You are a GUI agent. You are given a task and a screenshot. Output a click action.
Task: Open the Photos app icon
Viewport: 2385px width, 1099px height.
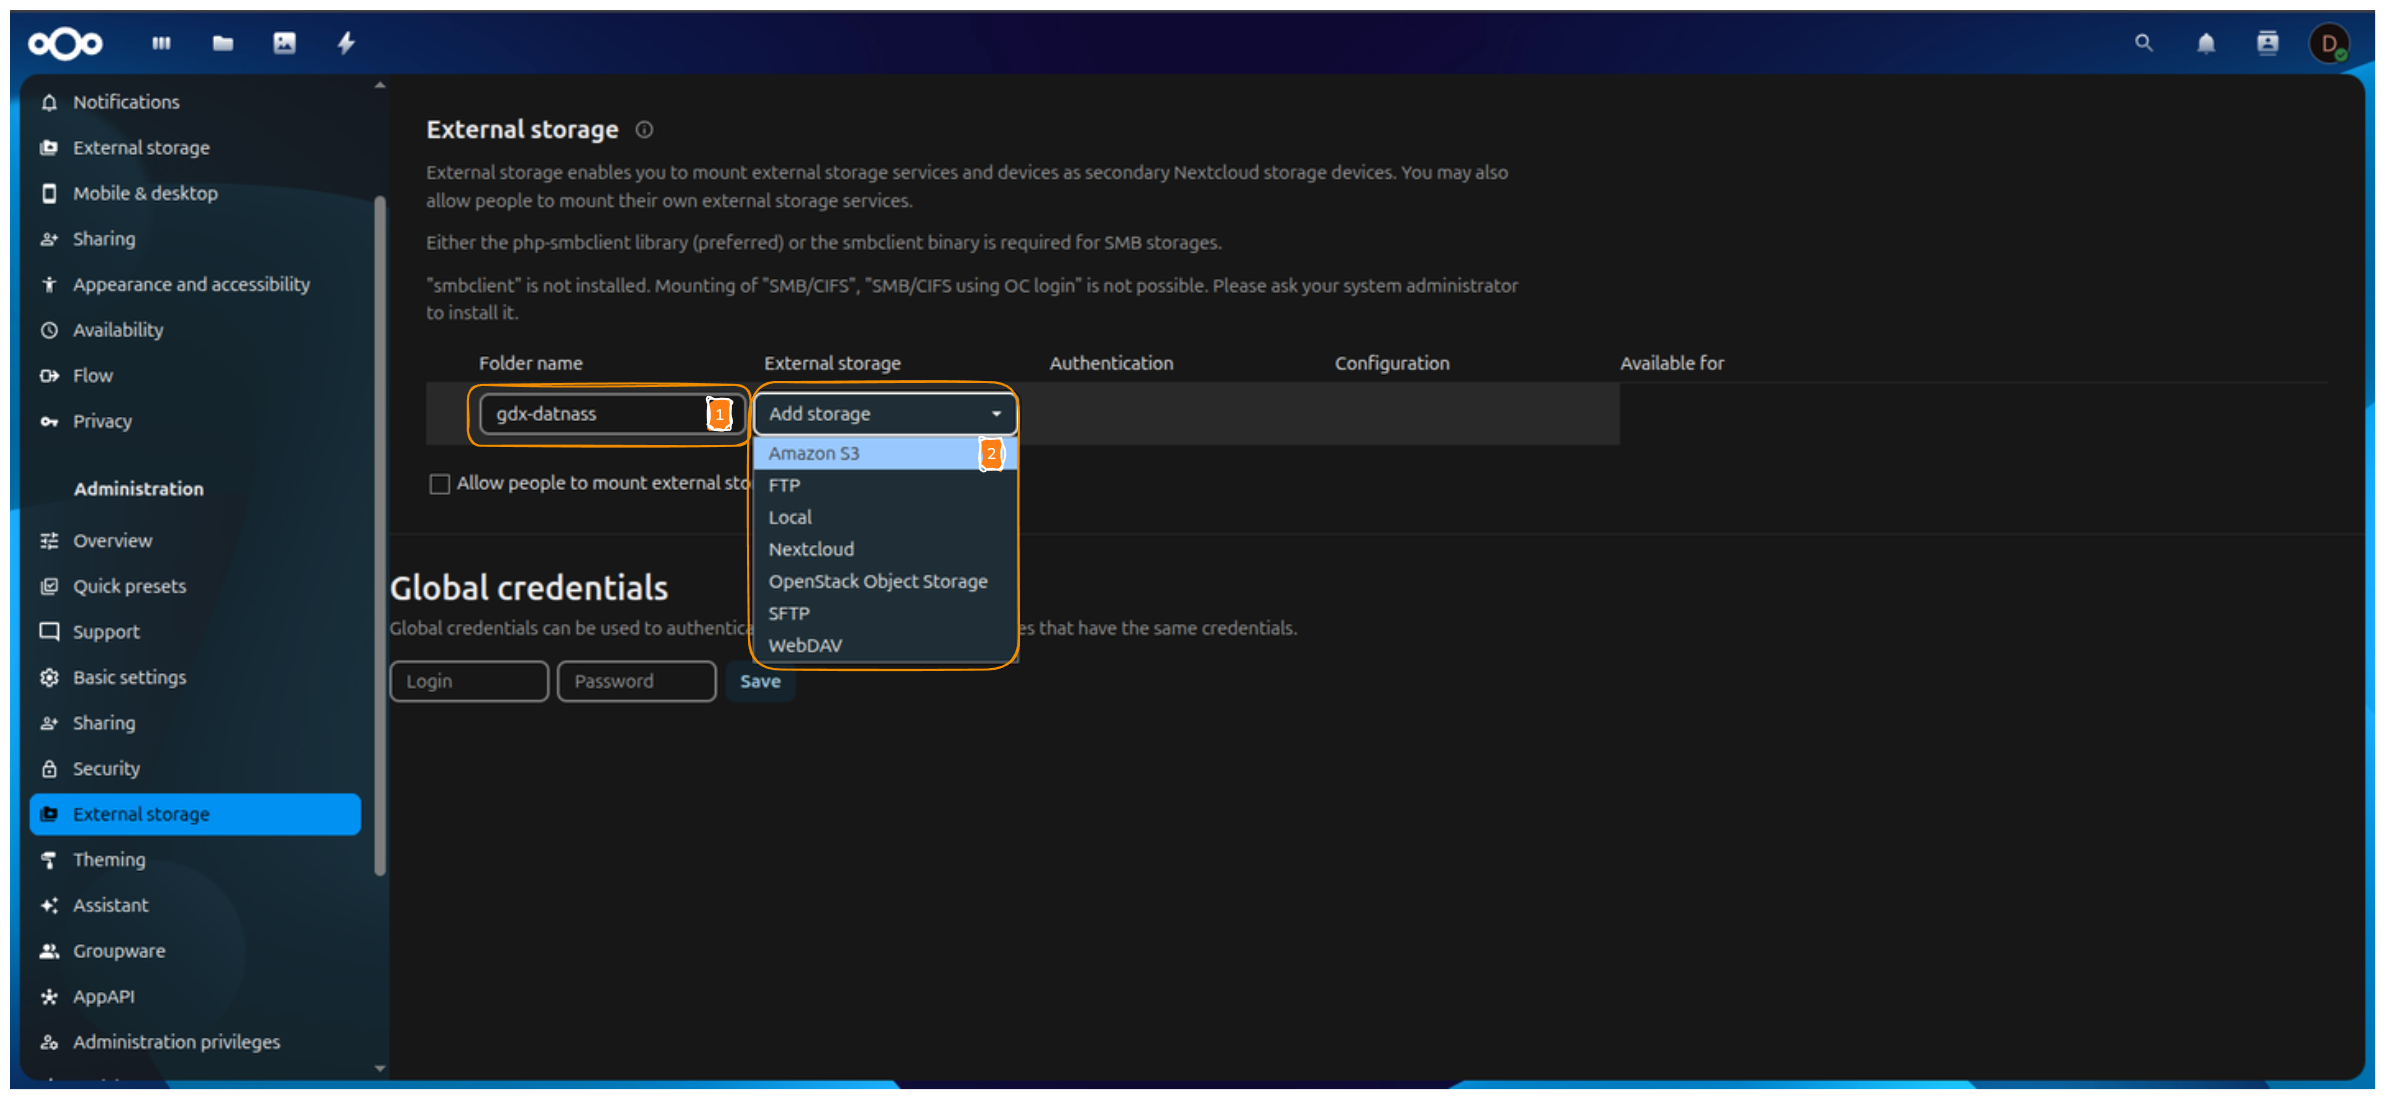coord(285,43)
